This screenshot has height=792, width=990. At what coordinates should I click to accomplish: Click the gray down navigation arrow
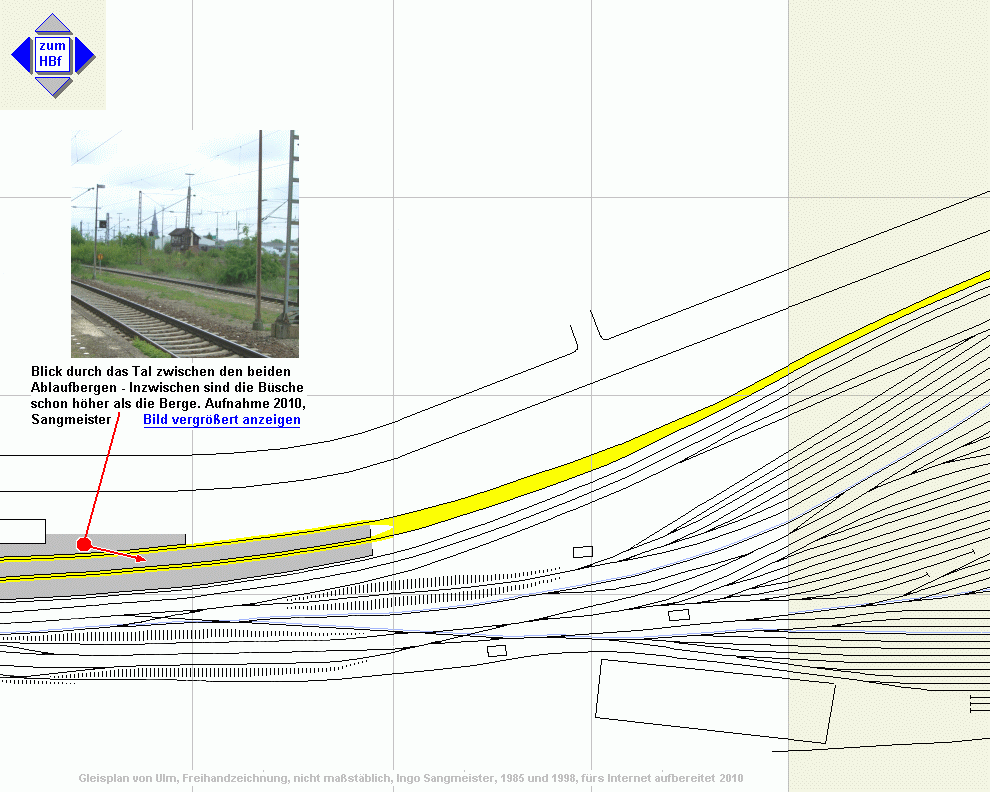[x=52, y=87]
